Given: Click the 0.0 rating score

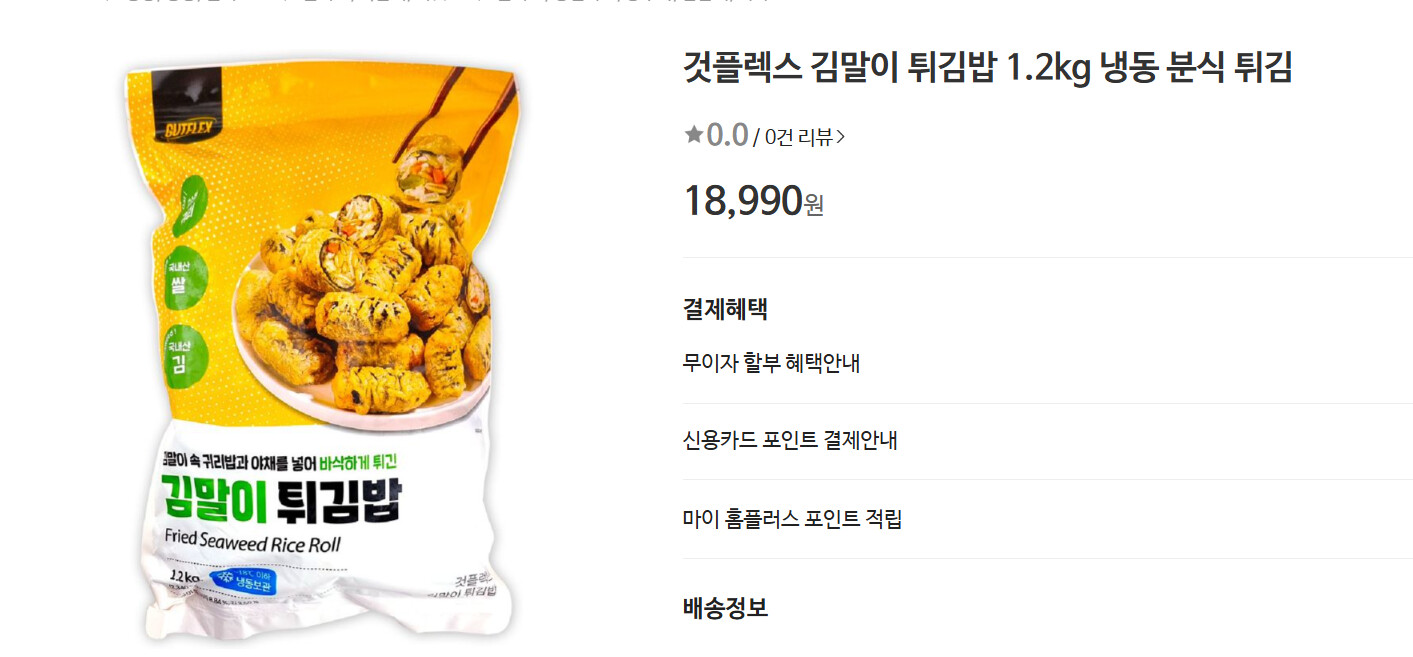Looking at the screenshot, I should click(x=727, y=135).
